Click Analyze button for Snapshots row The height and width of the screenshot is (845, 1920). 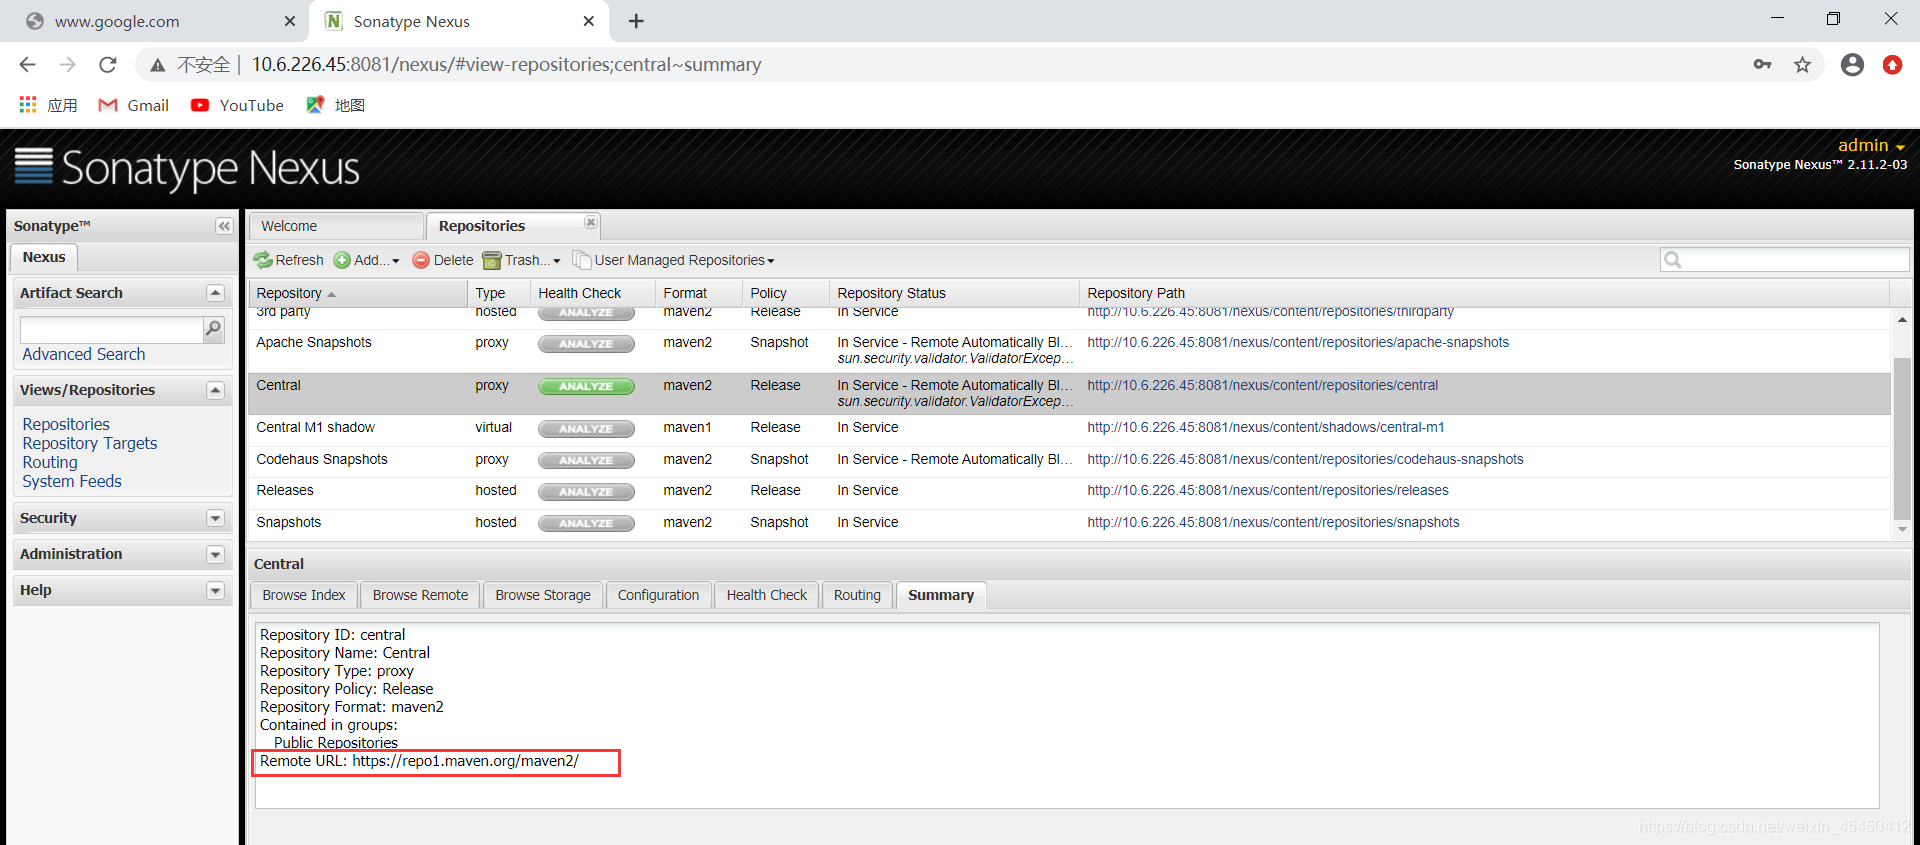(x=586, y=524)
